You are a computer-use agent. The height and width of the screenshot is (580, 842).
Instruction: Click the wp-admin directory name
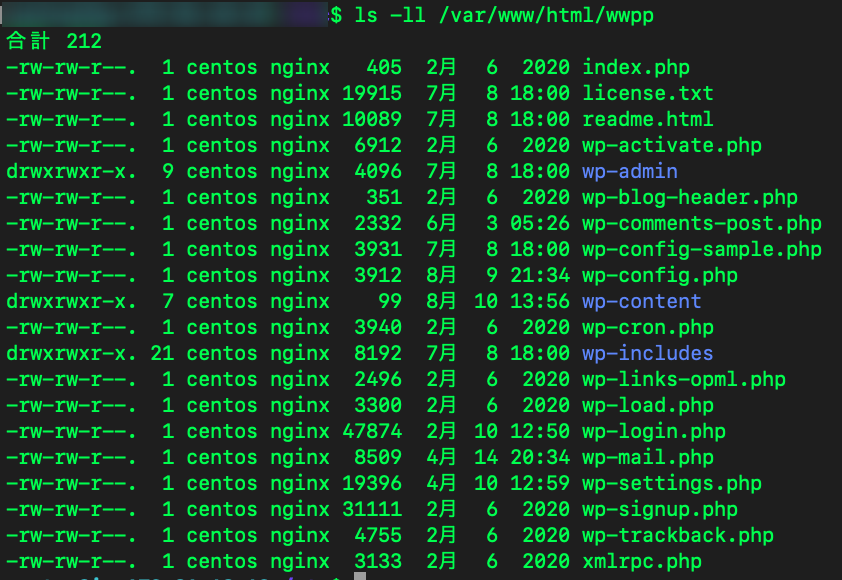(630, 172)
